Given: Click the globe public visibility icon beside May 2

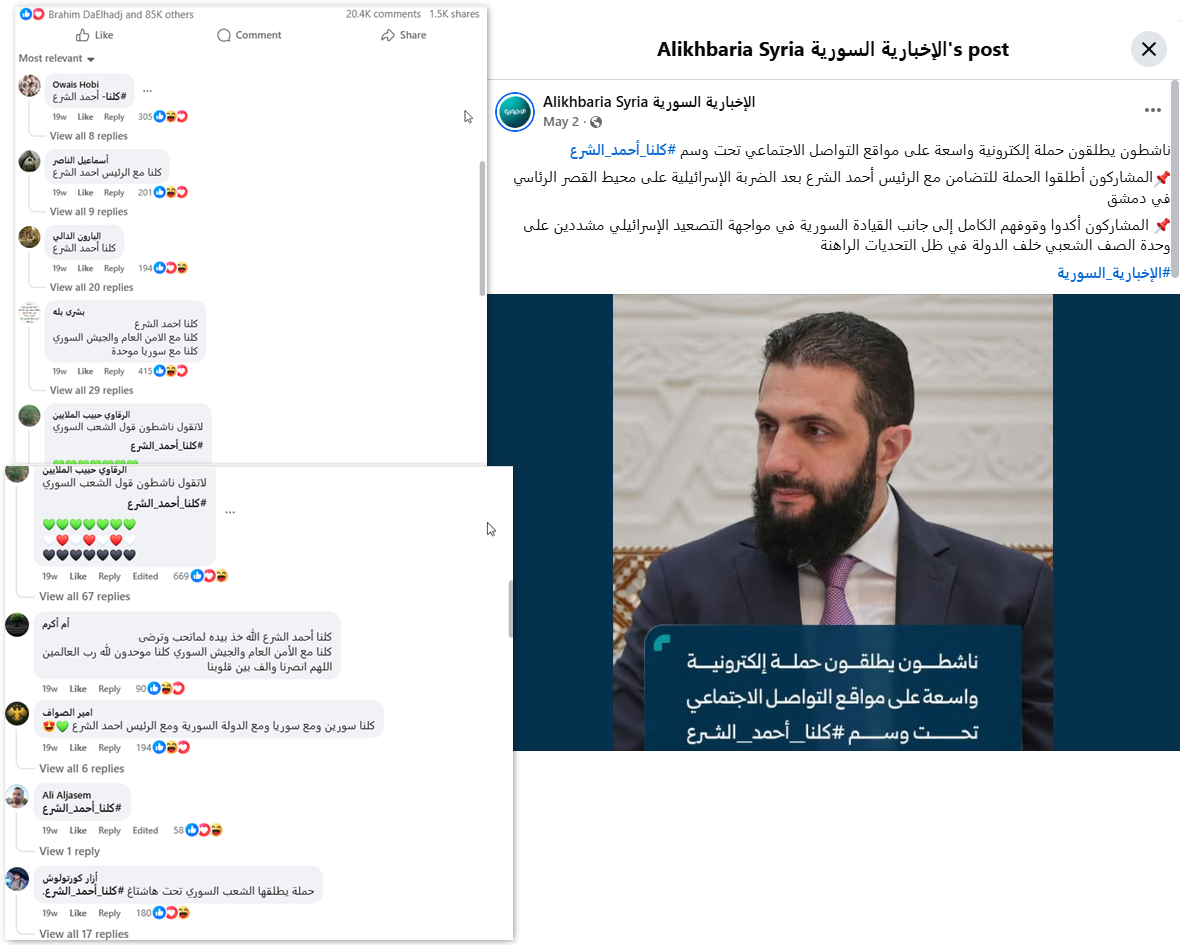Looking at the screenshot, I should coord(596,122).
